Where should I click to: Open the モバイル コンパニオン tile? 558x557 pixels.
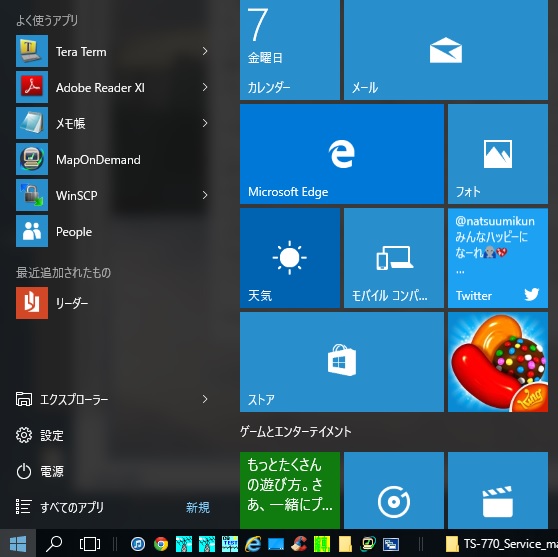[394, 258]
